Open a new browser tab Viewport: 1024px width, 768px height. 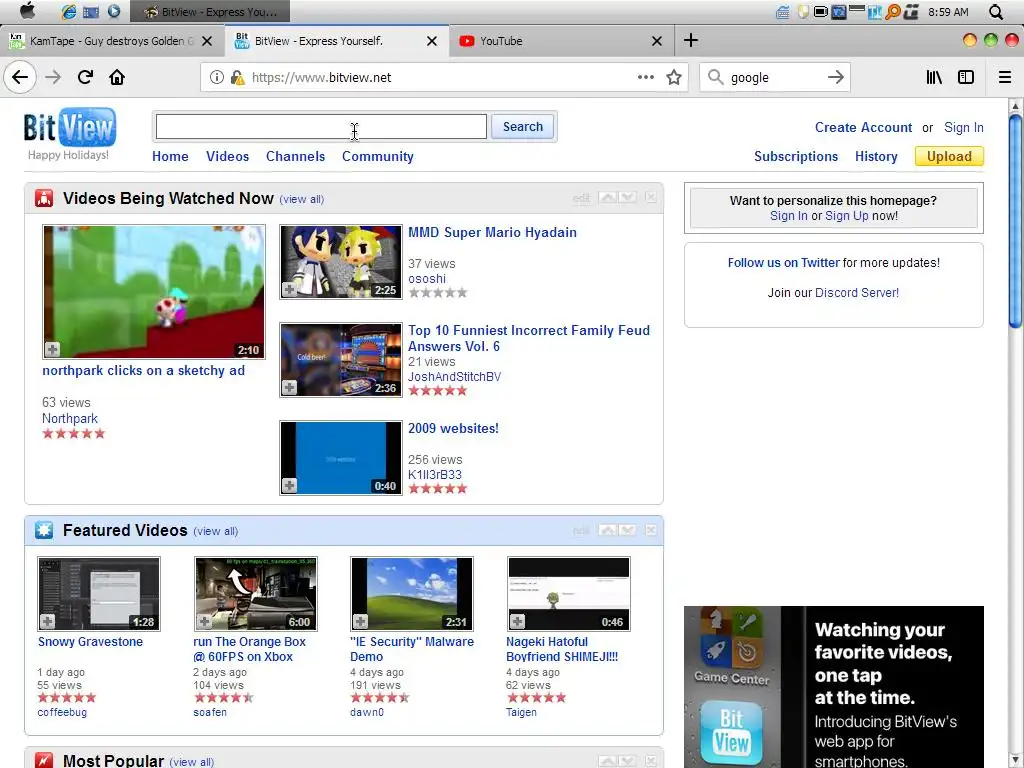(691, 40)
